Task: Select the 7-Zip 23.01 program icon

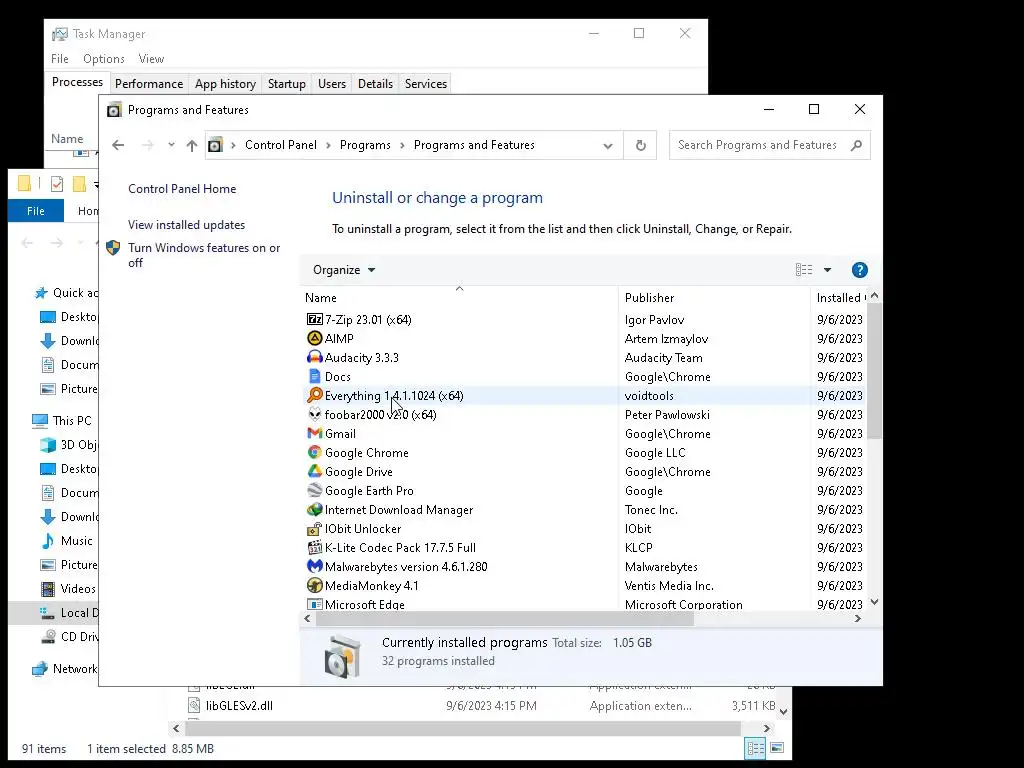Action: [x=315, y=319]
